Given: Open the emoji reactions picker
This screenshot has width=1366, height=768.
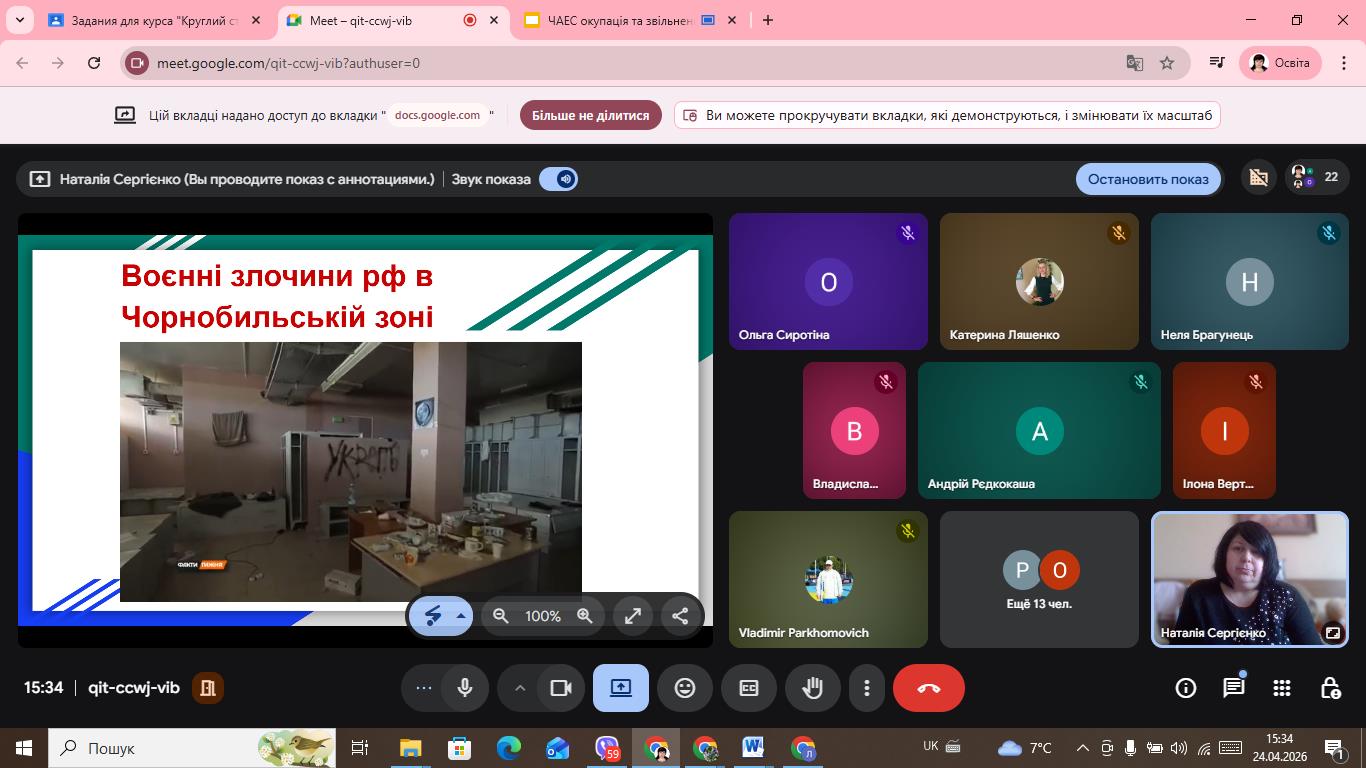Looking at the screenshot, I should click(x=685, y=688).
